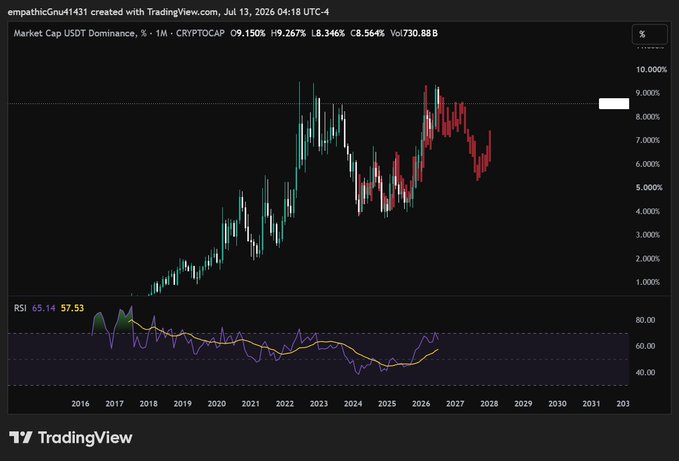Click the 5.000% price axis label
This screenshot has width=679, height=461.
coord(649,187)
